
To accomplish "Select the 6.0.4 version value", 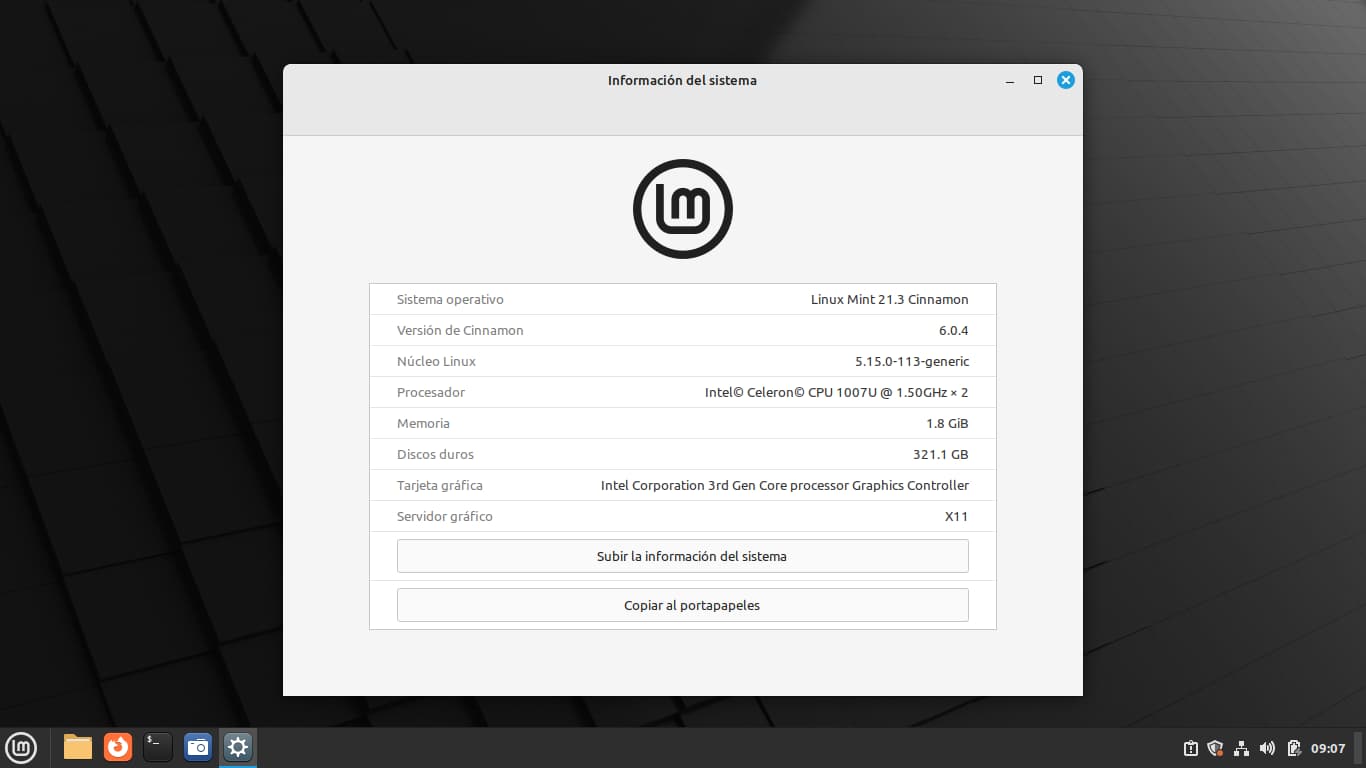I will coord(954,330).
